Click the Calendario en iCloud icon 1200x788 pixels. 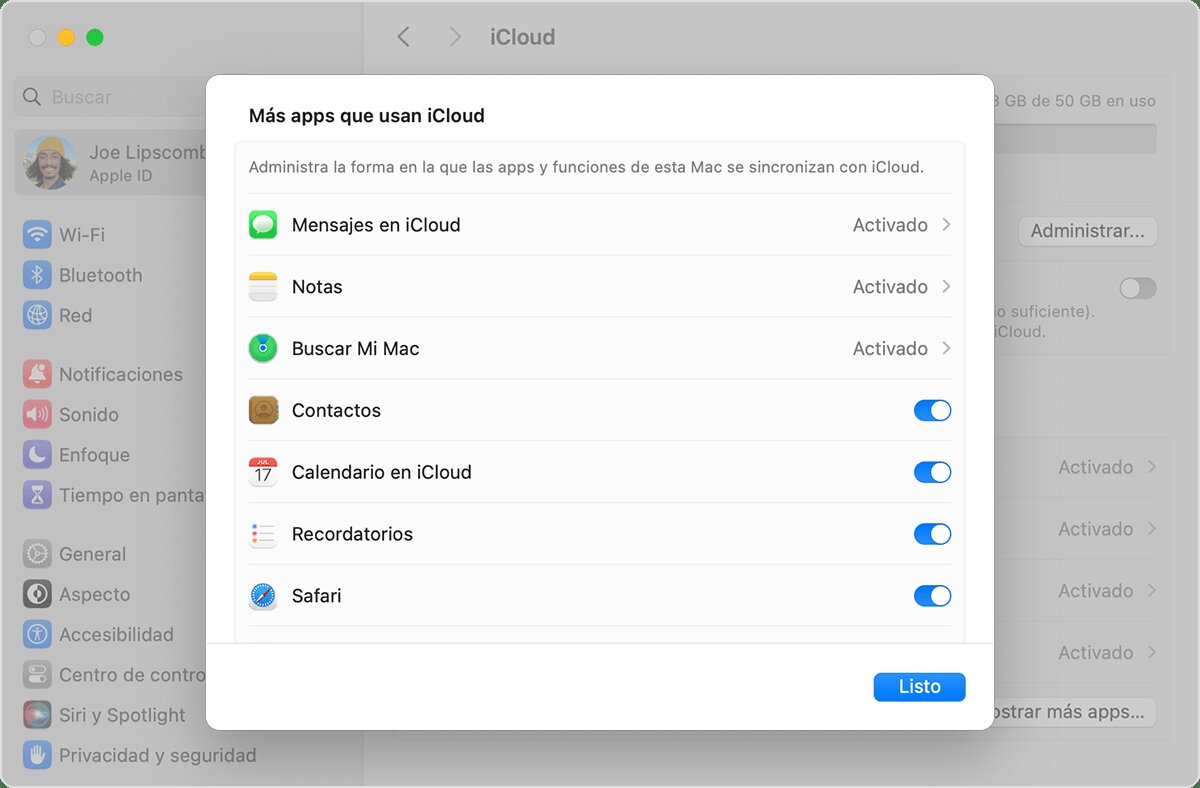click(x=263, y=472)
